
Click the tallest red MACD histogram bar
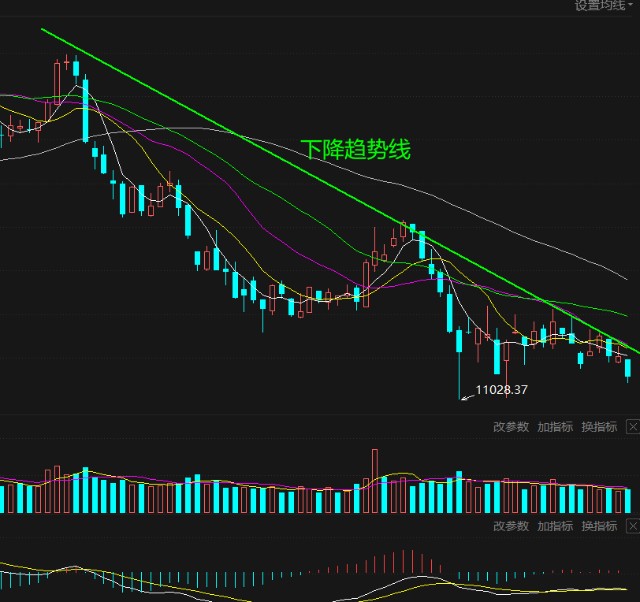point(409,563)
